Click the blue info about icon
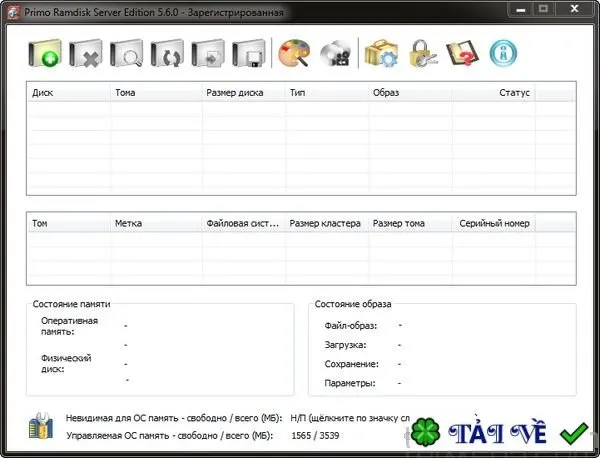Viewport: 600px width, 458px height. tap(503, 53)
